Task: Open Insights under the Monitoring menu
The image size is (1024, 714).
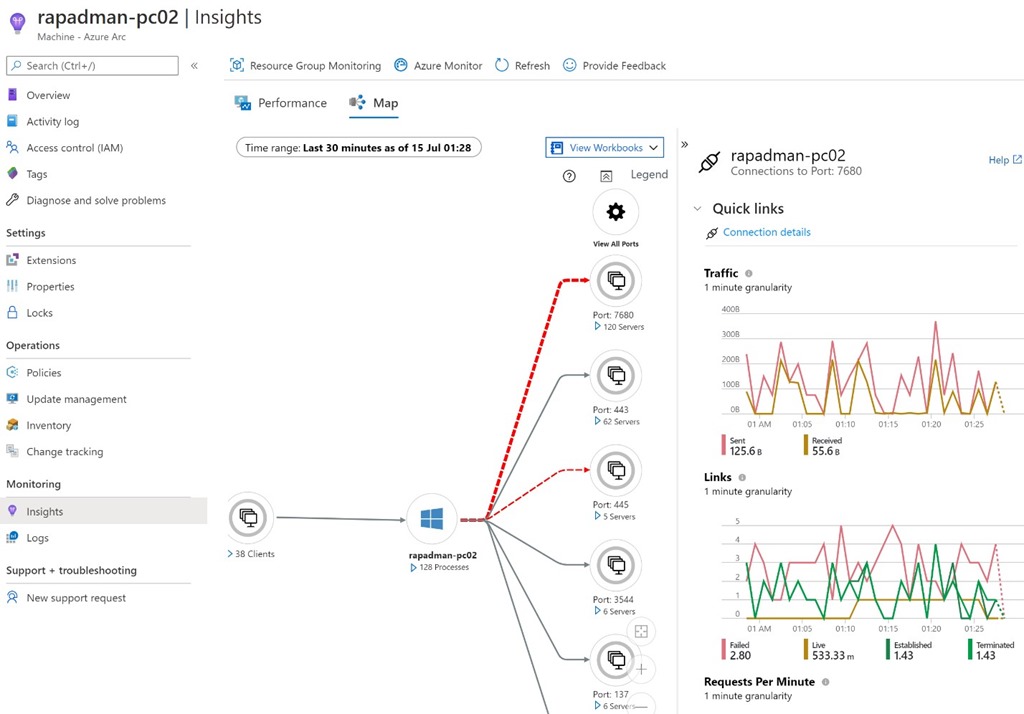Action: coord(45,511)
